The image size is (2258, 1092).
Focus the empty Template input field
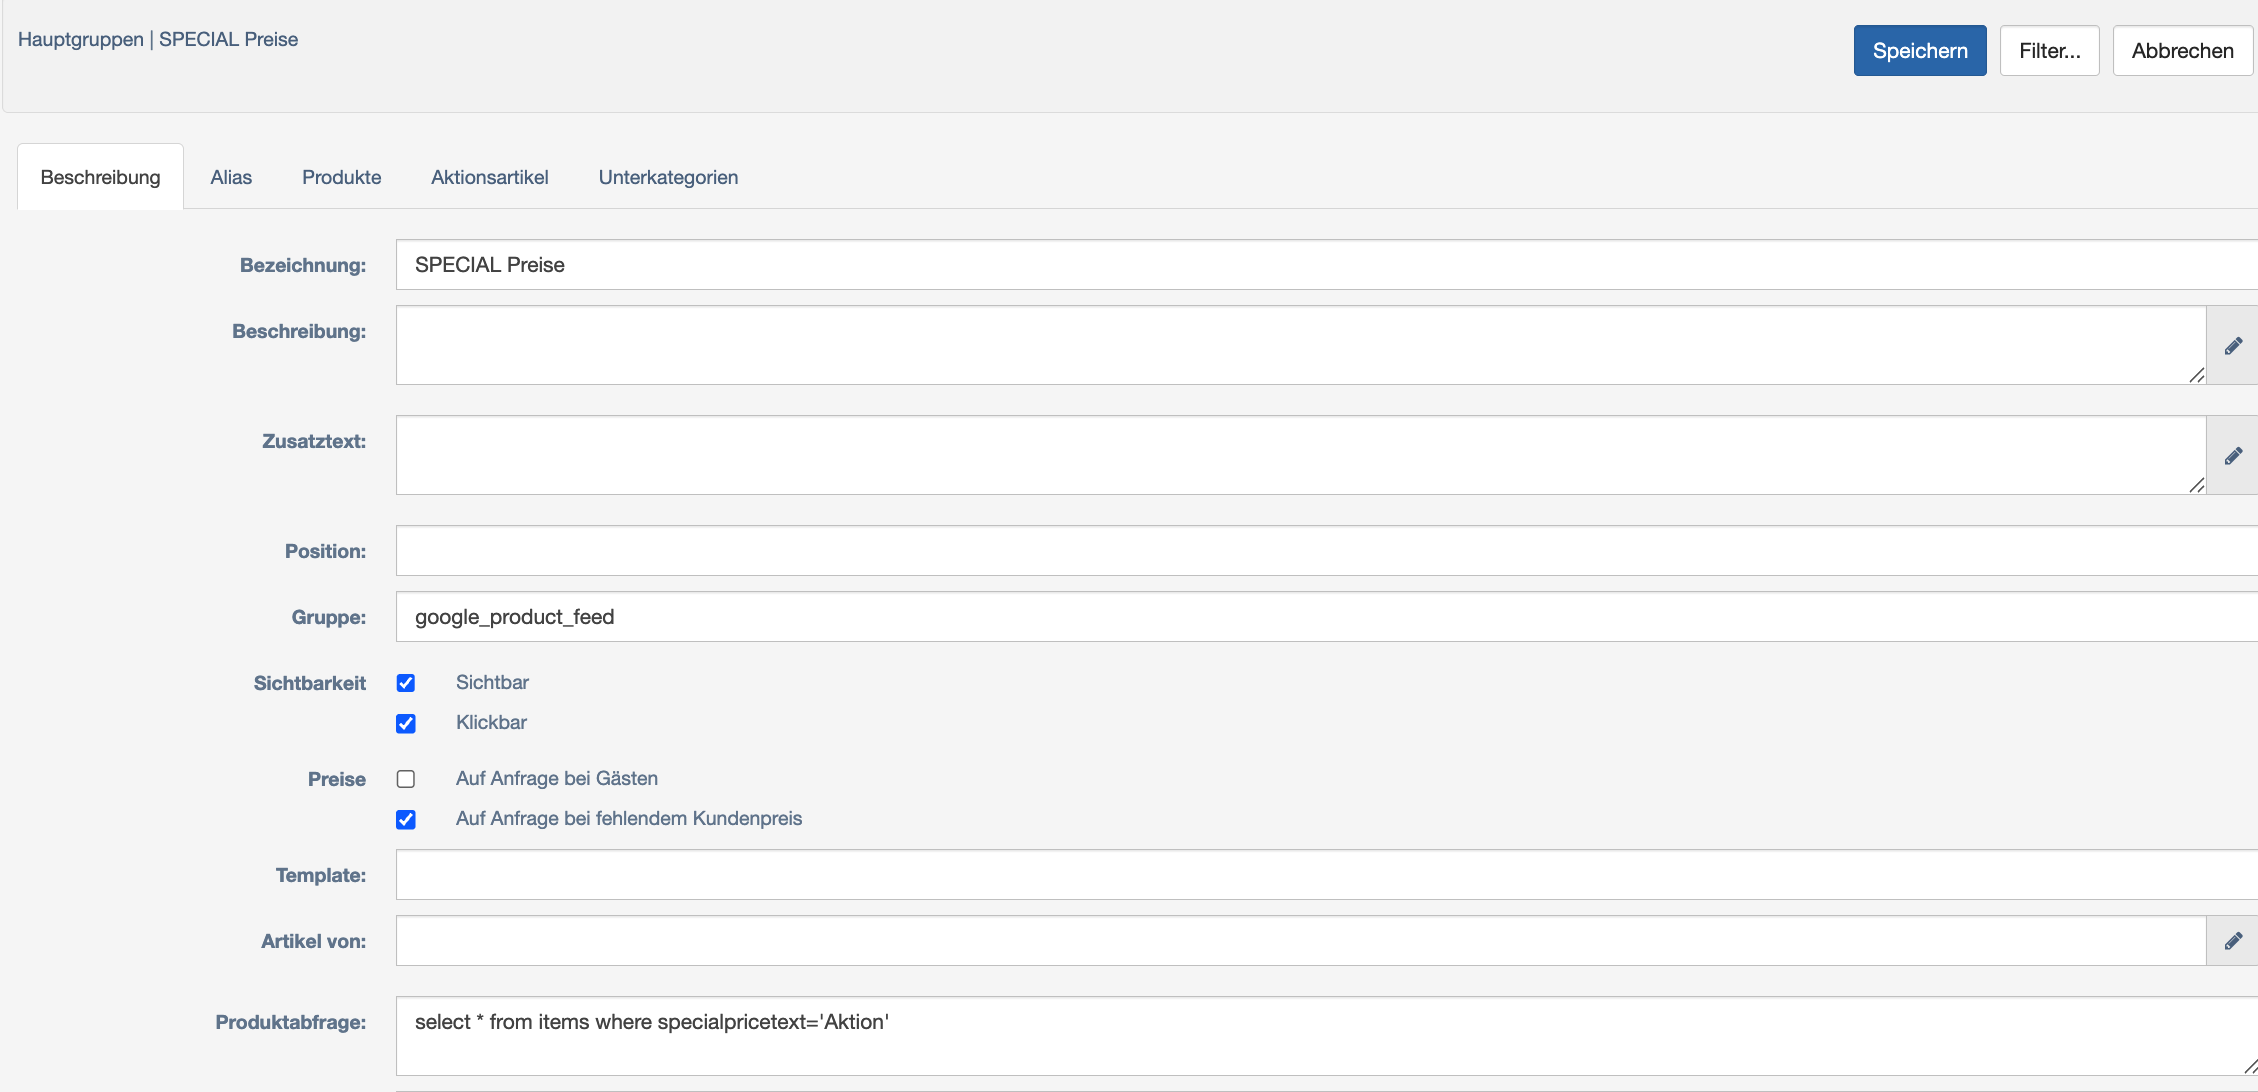1327,875
